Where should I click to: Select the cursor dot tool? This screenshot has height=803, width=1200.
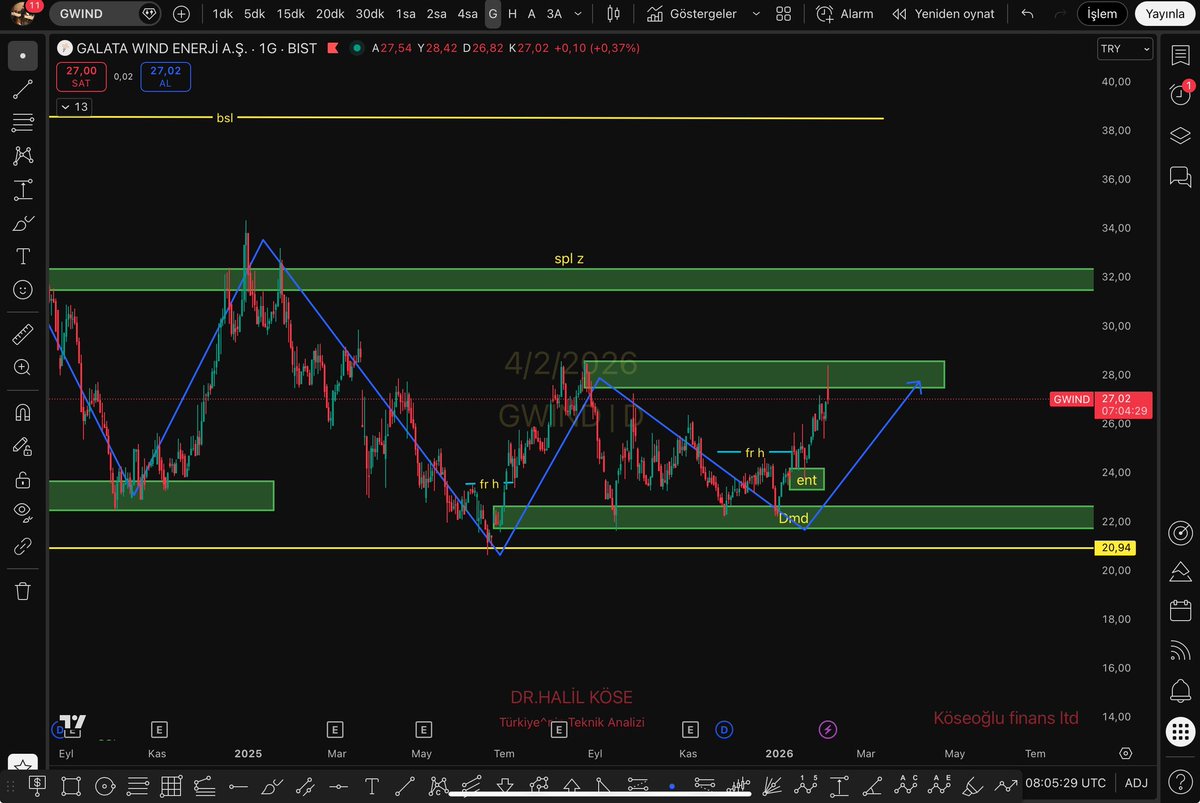(x=22, y=56)
